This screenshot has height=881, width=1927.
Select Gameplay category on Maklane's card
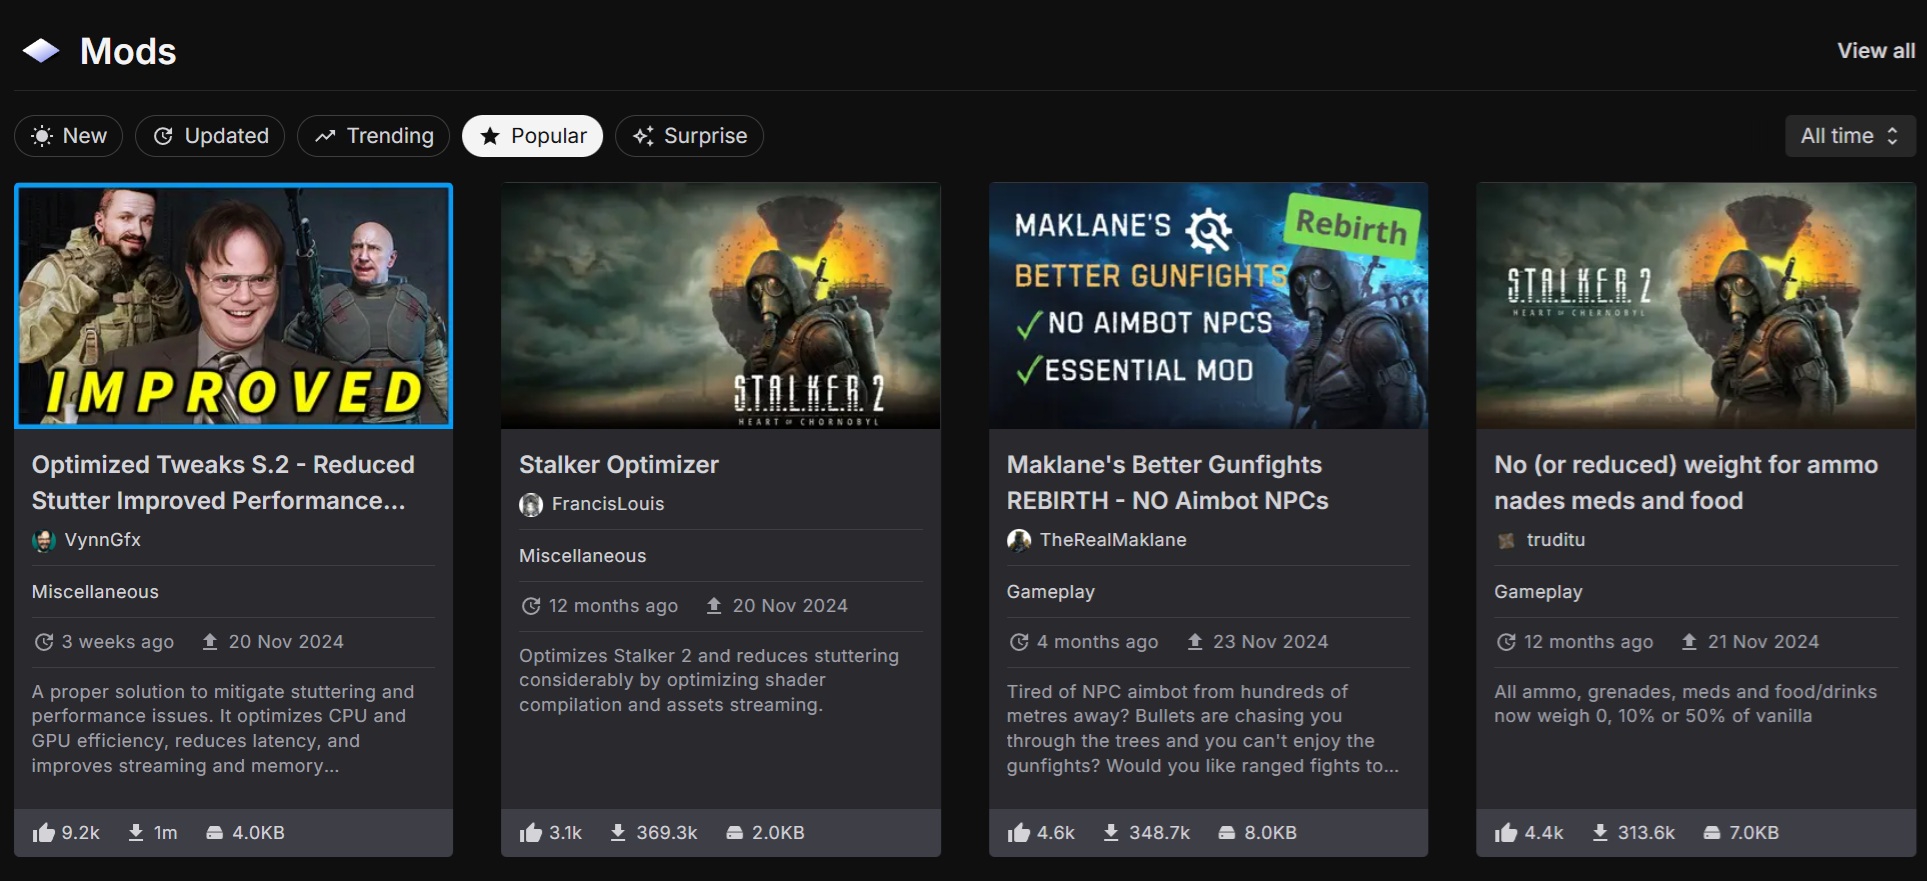1051,592
